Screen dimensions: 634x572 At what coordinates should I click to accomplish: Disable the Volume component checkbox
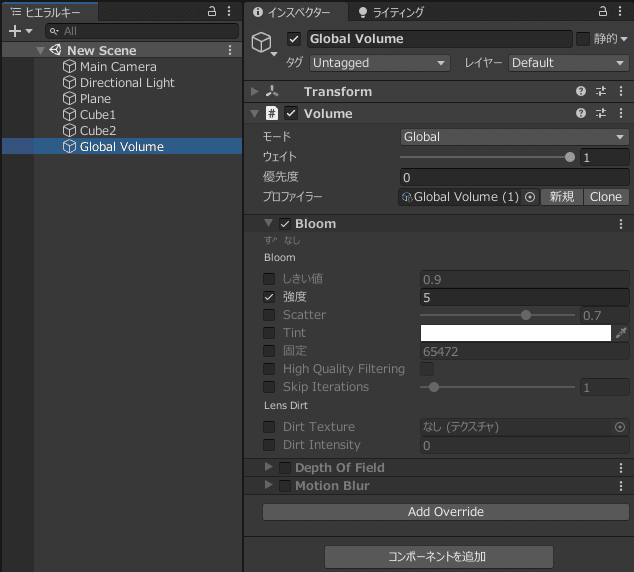291,113
